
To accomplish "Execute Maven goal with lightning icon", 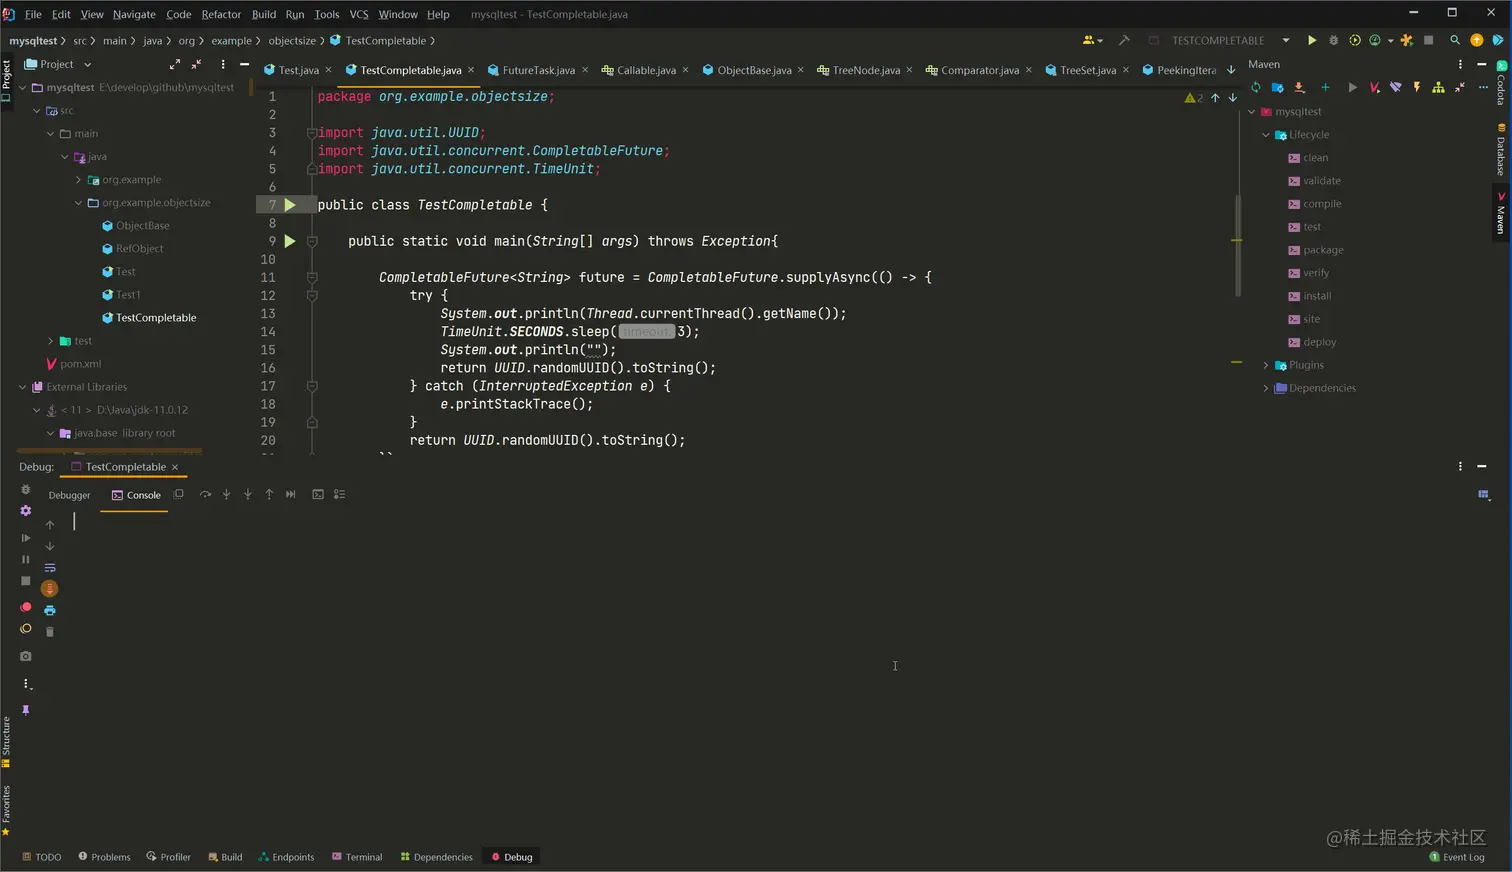I will [x=1416, y=87].
